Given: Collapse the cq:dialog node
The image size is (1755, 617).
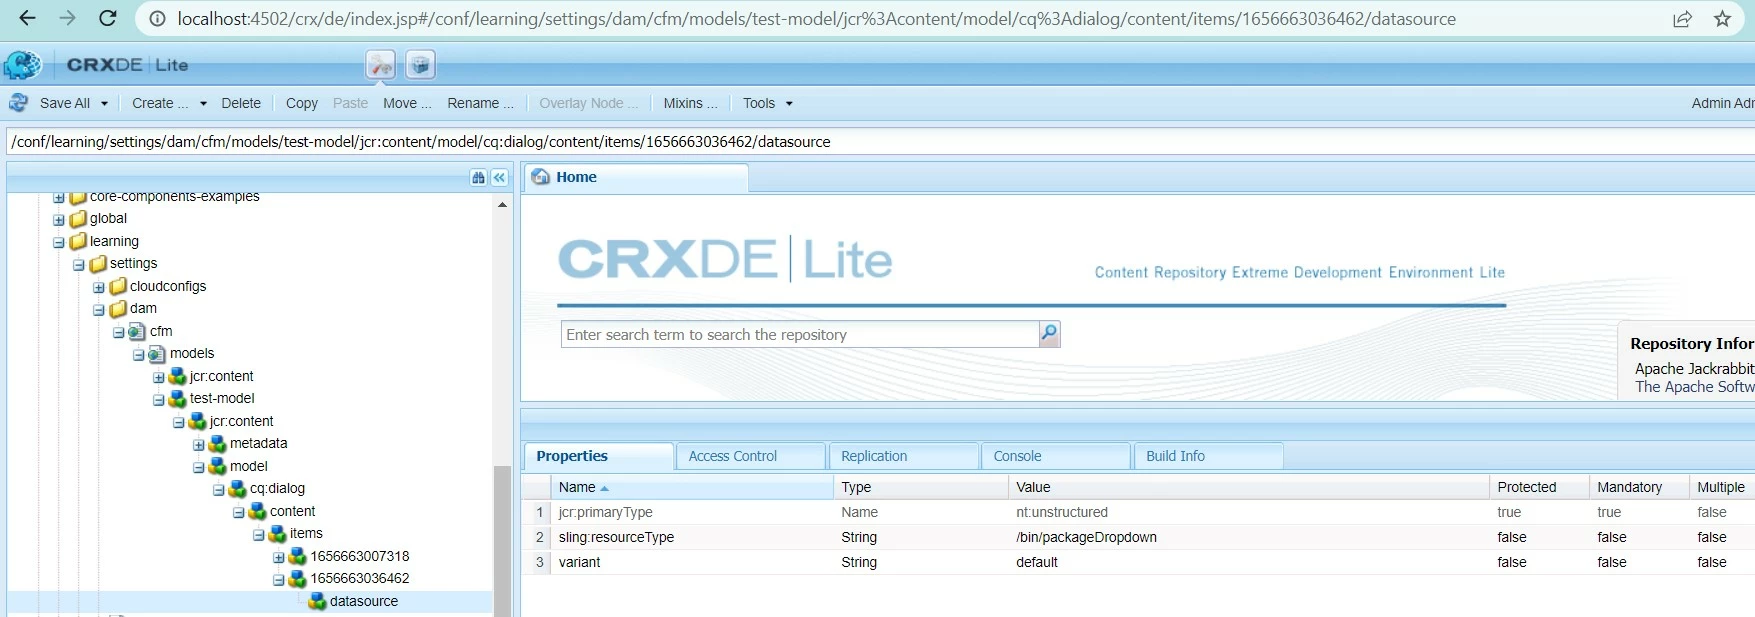Looking at the screenshot, I should [x=219, y=490].
